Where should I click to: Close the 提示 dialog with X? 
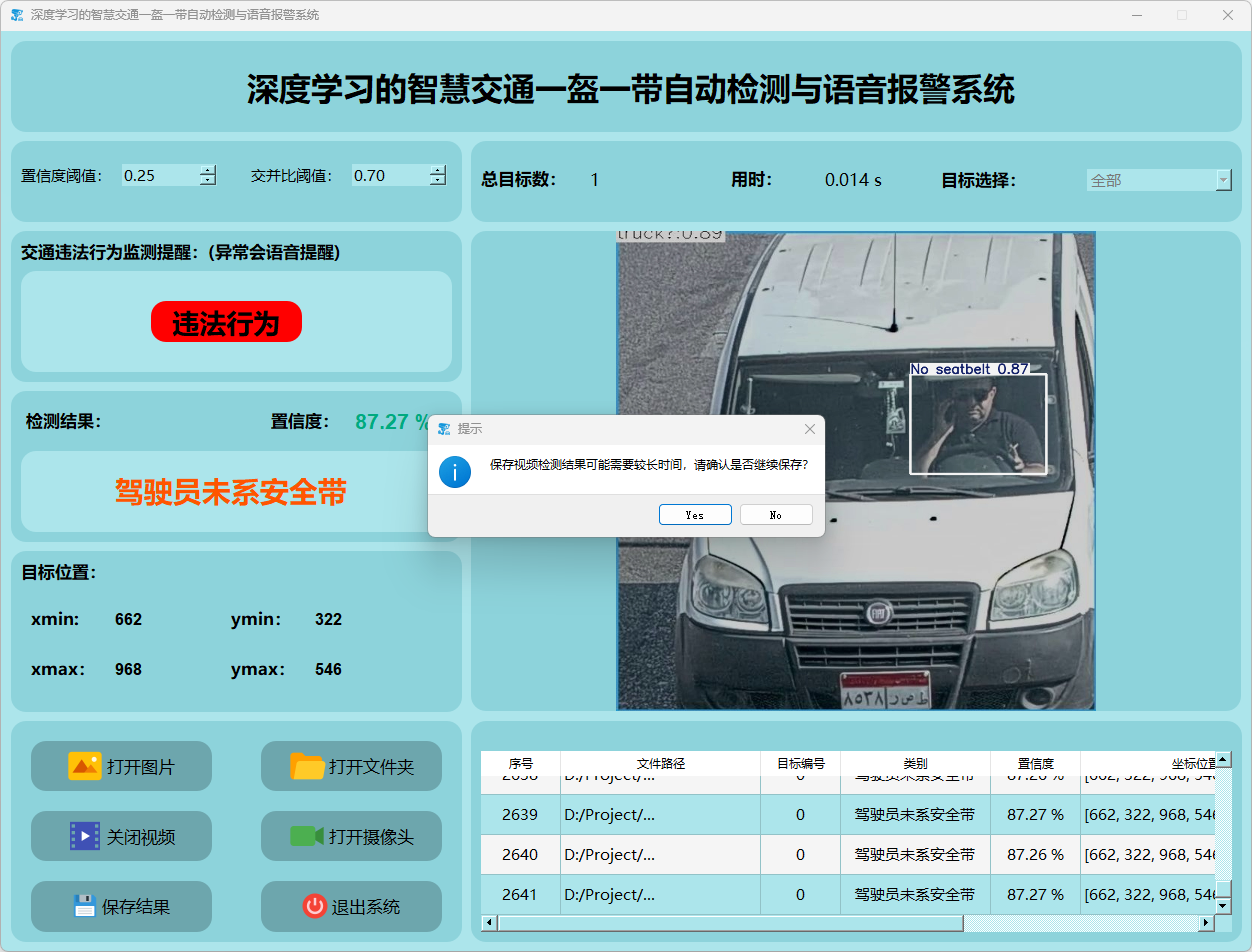click(x=810, y=429)
